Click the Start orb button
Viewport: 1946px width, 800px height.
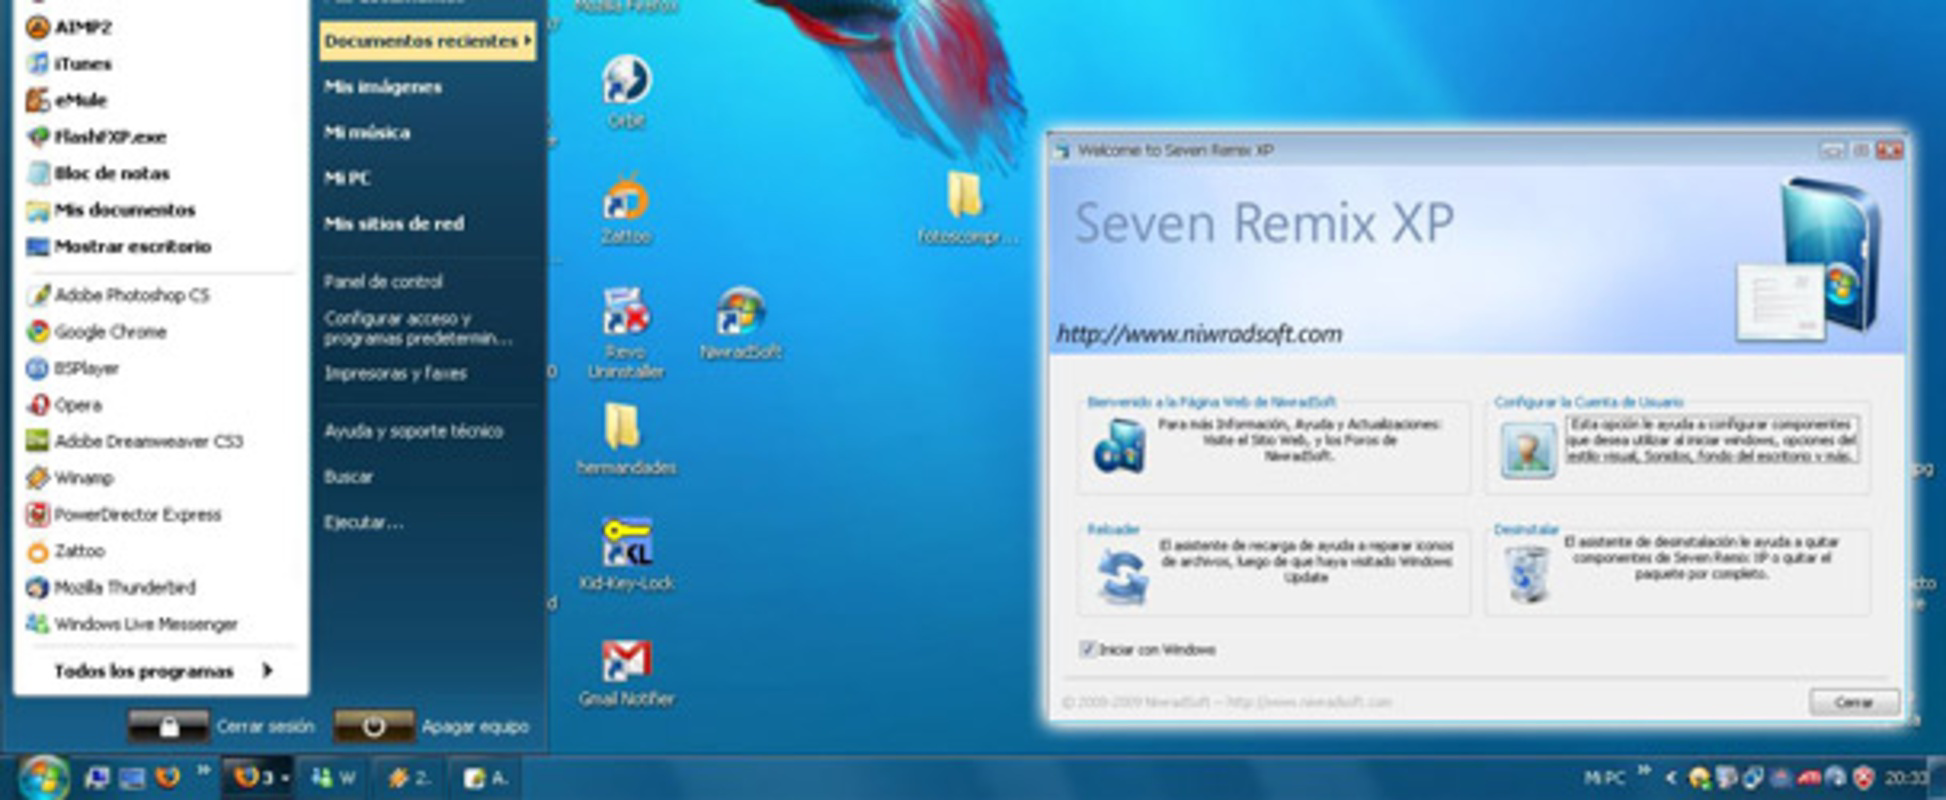(x=42, y=778)
